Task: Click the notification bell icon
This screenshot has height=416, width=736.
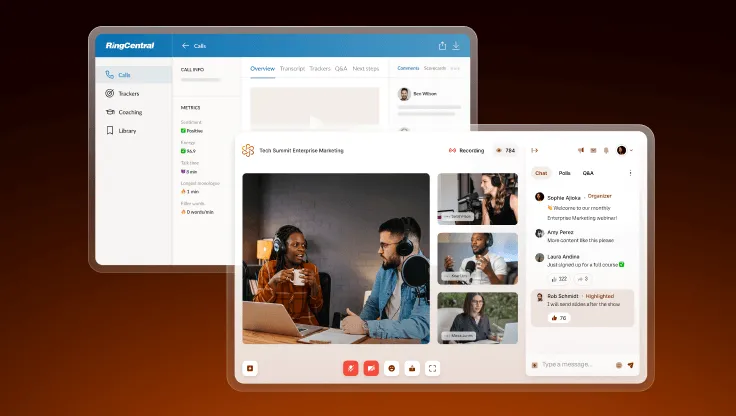Action: click(x=606, y=150)
